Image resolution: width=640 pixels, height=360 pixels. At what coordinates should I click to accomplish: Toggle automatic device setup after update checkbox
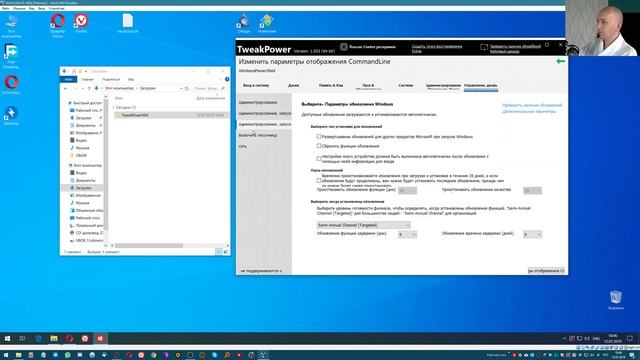[x=319, y=158]
